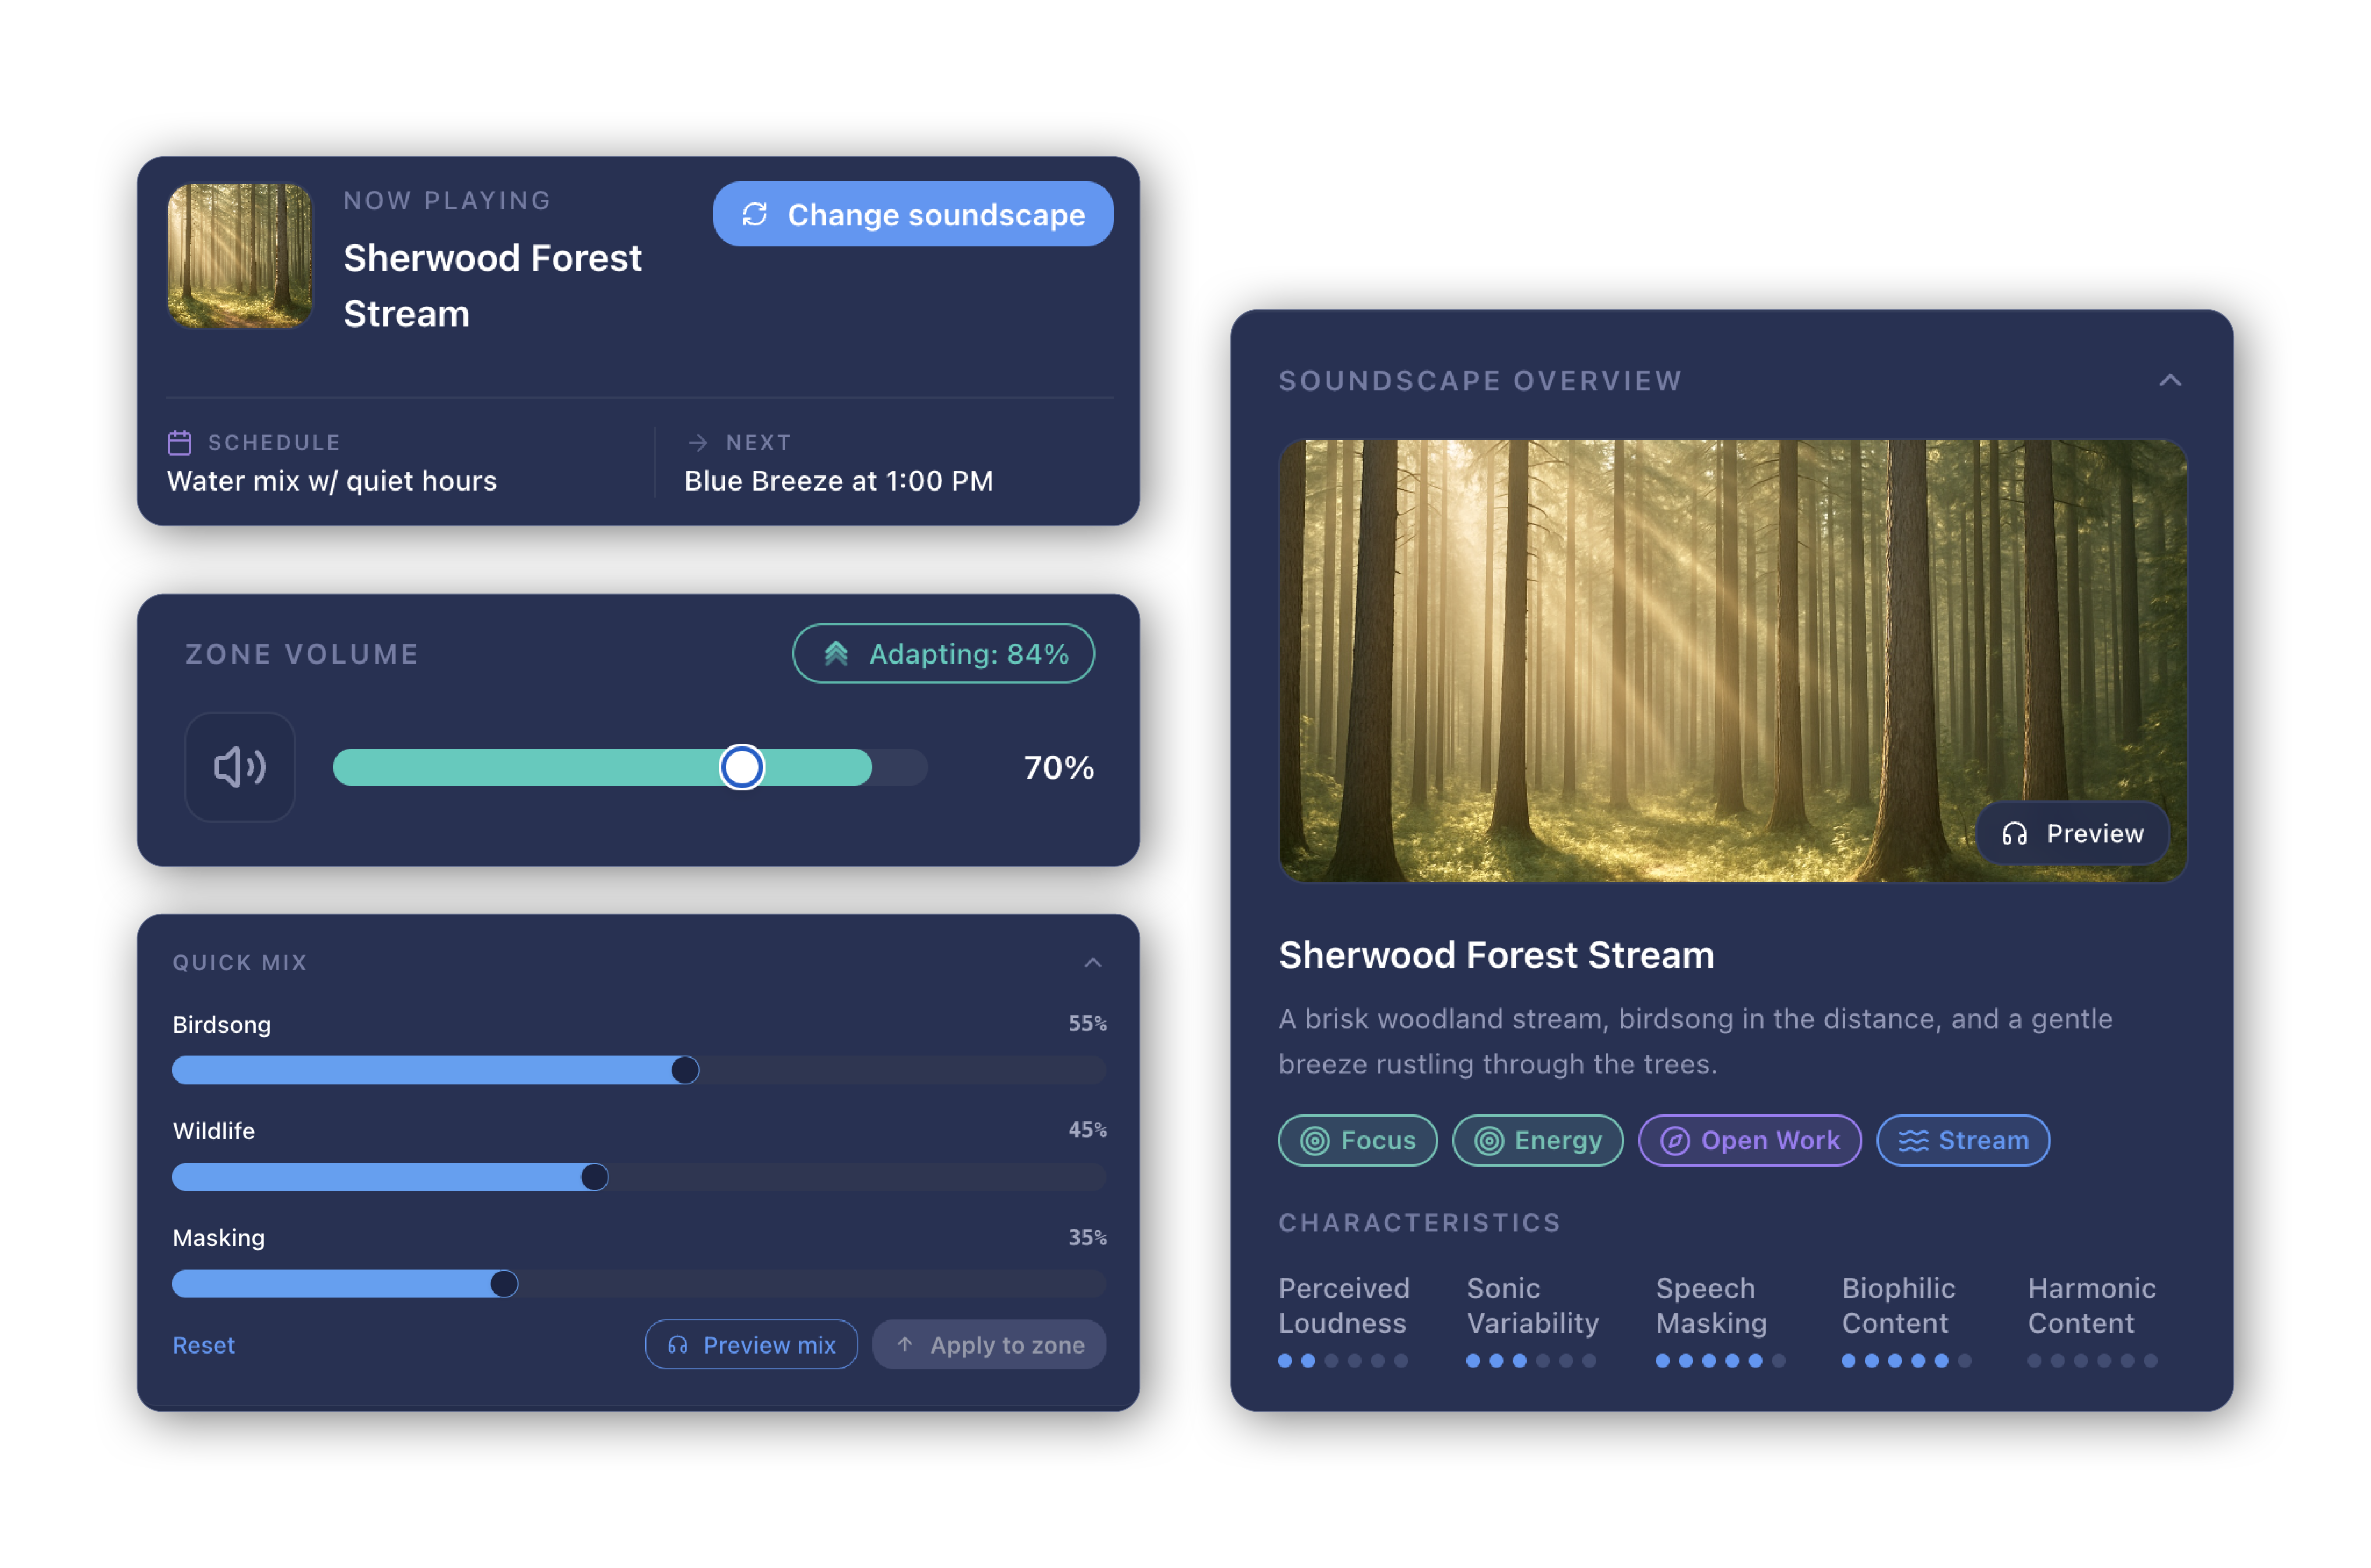Image resolution: width=2371 pixels, height=1568 pixels.
Task: Select the Open Work tag
Action: coord(1749,1140)
